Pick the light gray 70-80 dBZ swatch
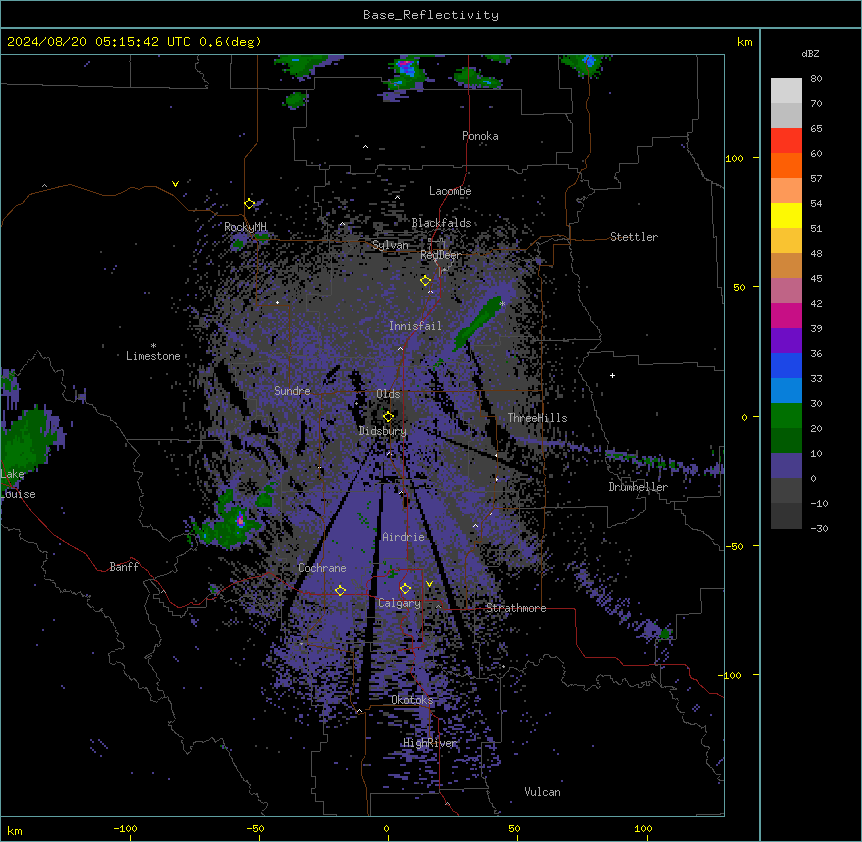The height and width of the screenshot is (842, 862). (x=786, y=91)
